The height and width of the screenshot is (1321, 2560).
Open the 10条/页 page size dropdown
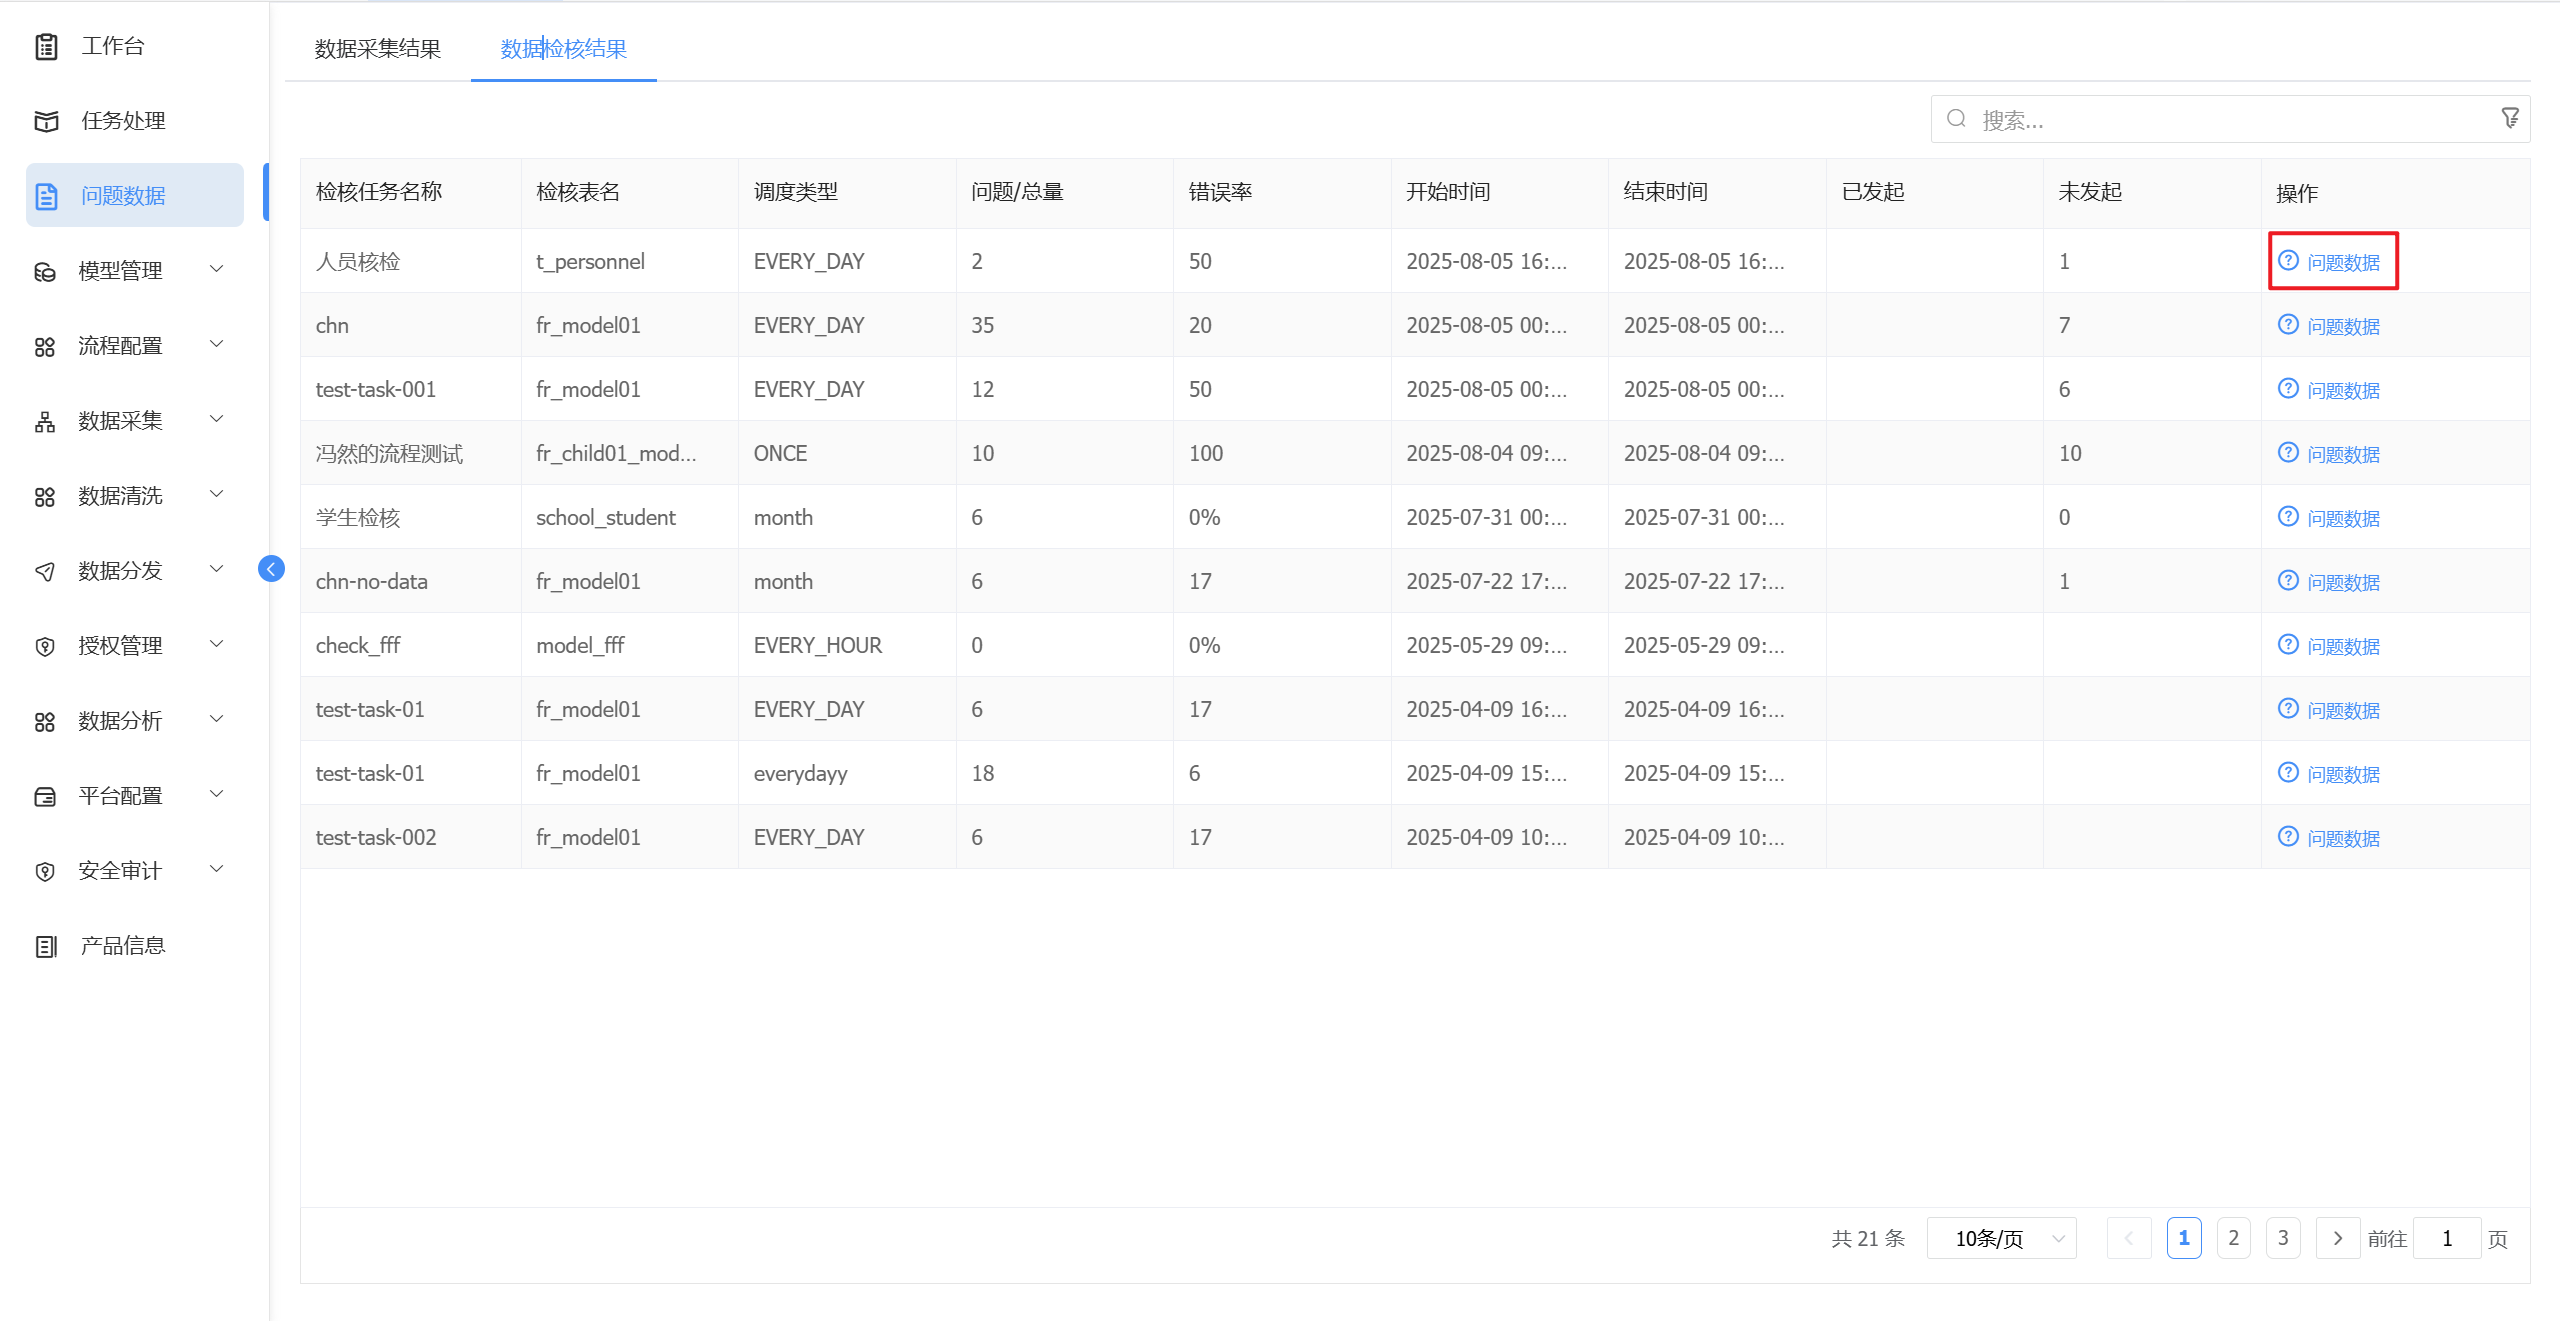(2001, 1238)
